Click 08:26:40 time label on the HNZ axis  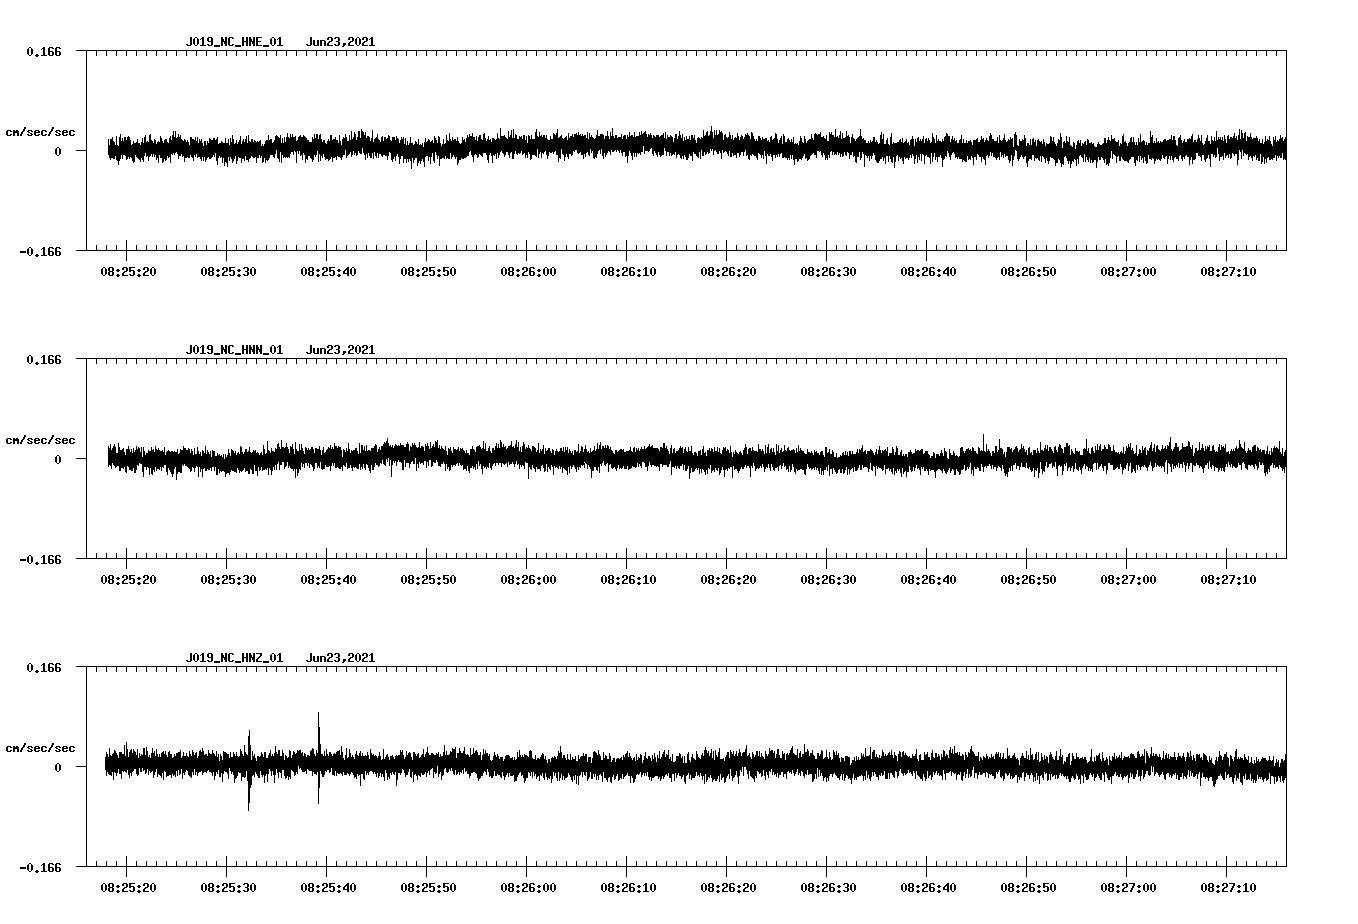pyautogui.click(x=927, y=888)
